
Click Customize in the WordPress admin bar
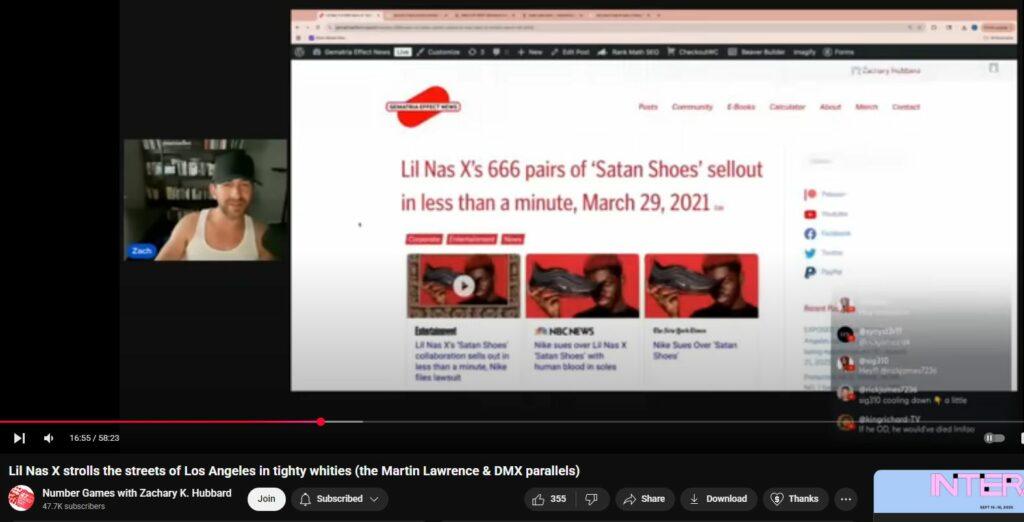click(439, 52)
